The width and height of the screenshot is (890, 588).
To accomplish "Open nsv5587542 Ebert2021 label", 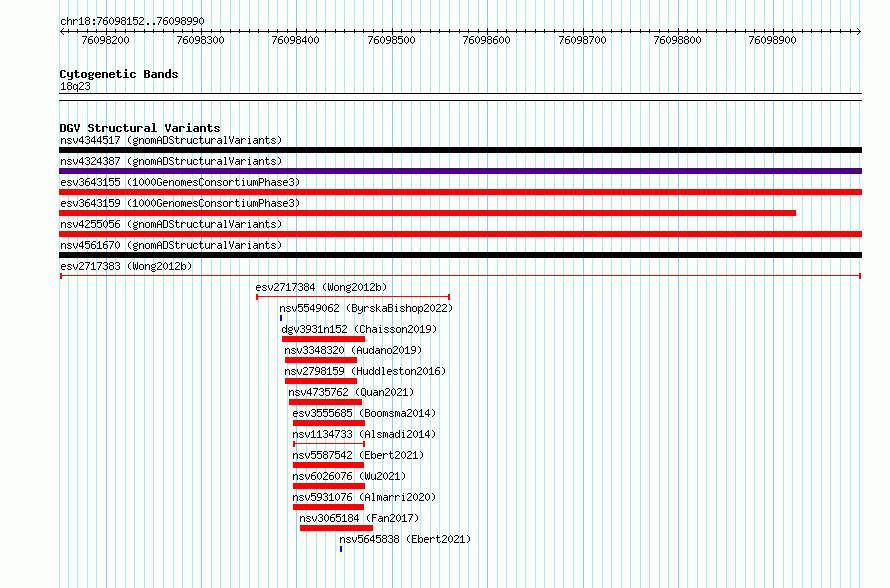I will 358,455.
